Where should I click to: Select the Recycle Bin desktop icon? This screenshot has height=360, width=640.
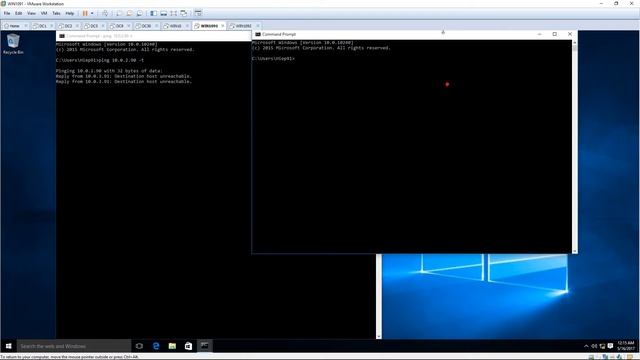pos(13,44)
